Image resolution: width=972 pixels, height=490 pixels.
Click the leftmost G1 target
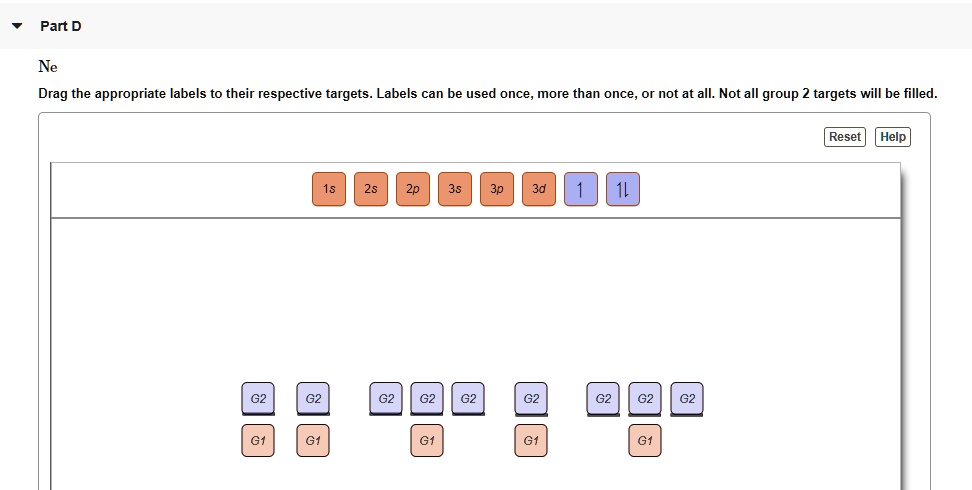tap(258, 440)
